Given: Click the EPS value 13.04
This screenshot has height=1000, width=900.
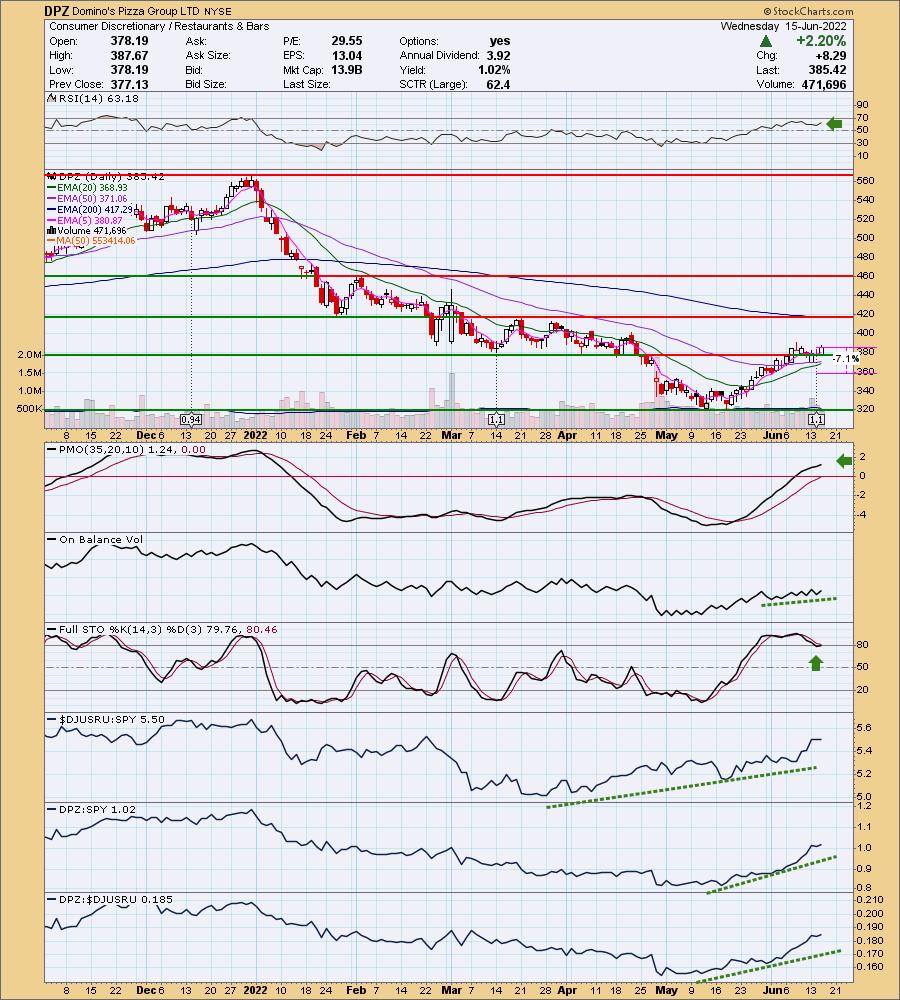Looking at the screenshot, I should 346,55.
